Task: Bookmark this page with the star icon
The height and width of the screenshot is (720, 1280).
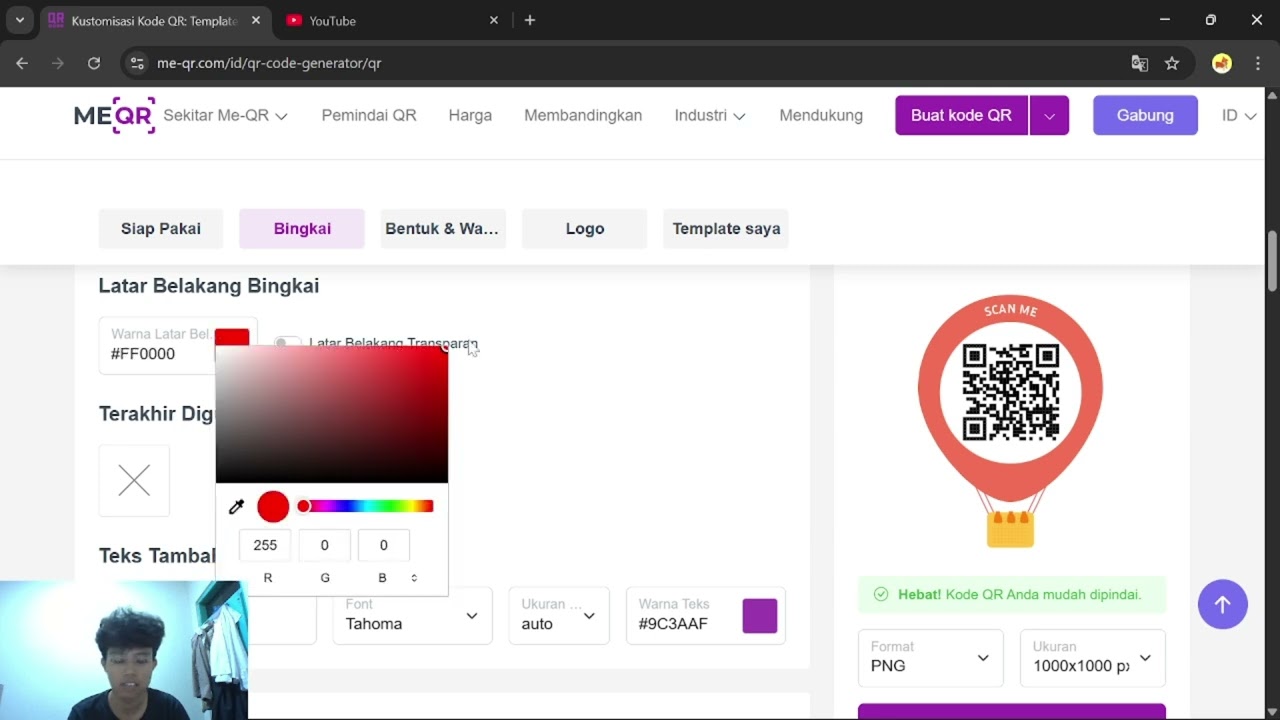Action: 1172,63
